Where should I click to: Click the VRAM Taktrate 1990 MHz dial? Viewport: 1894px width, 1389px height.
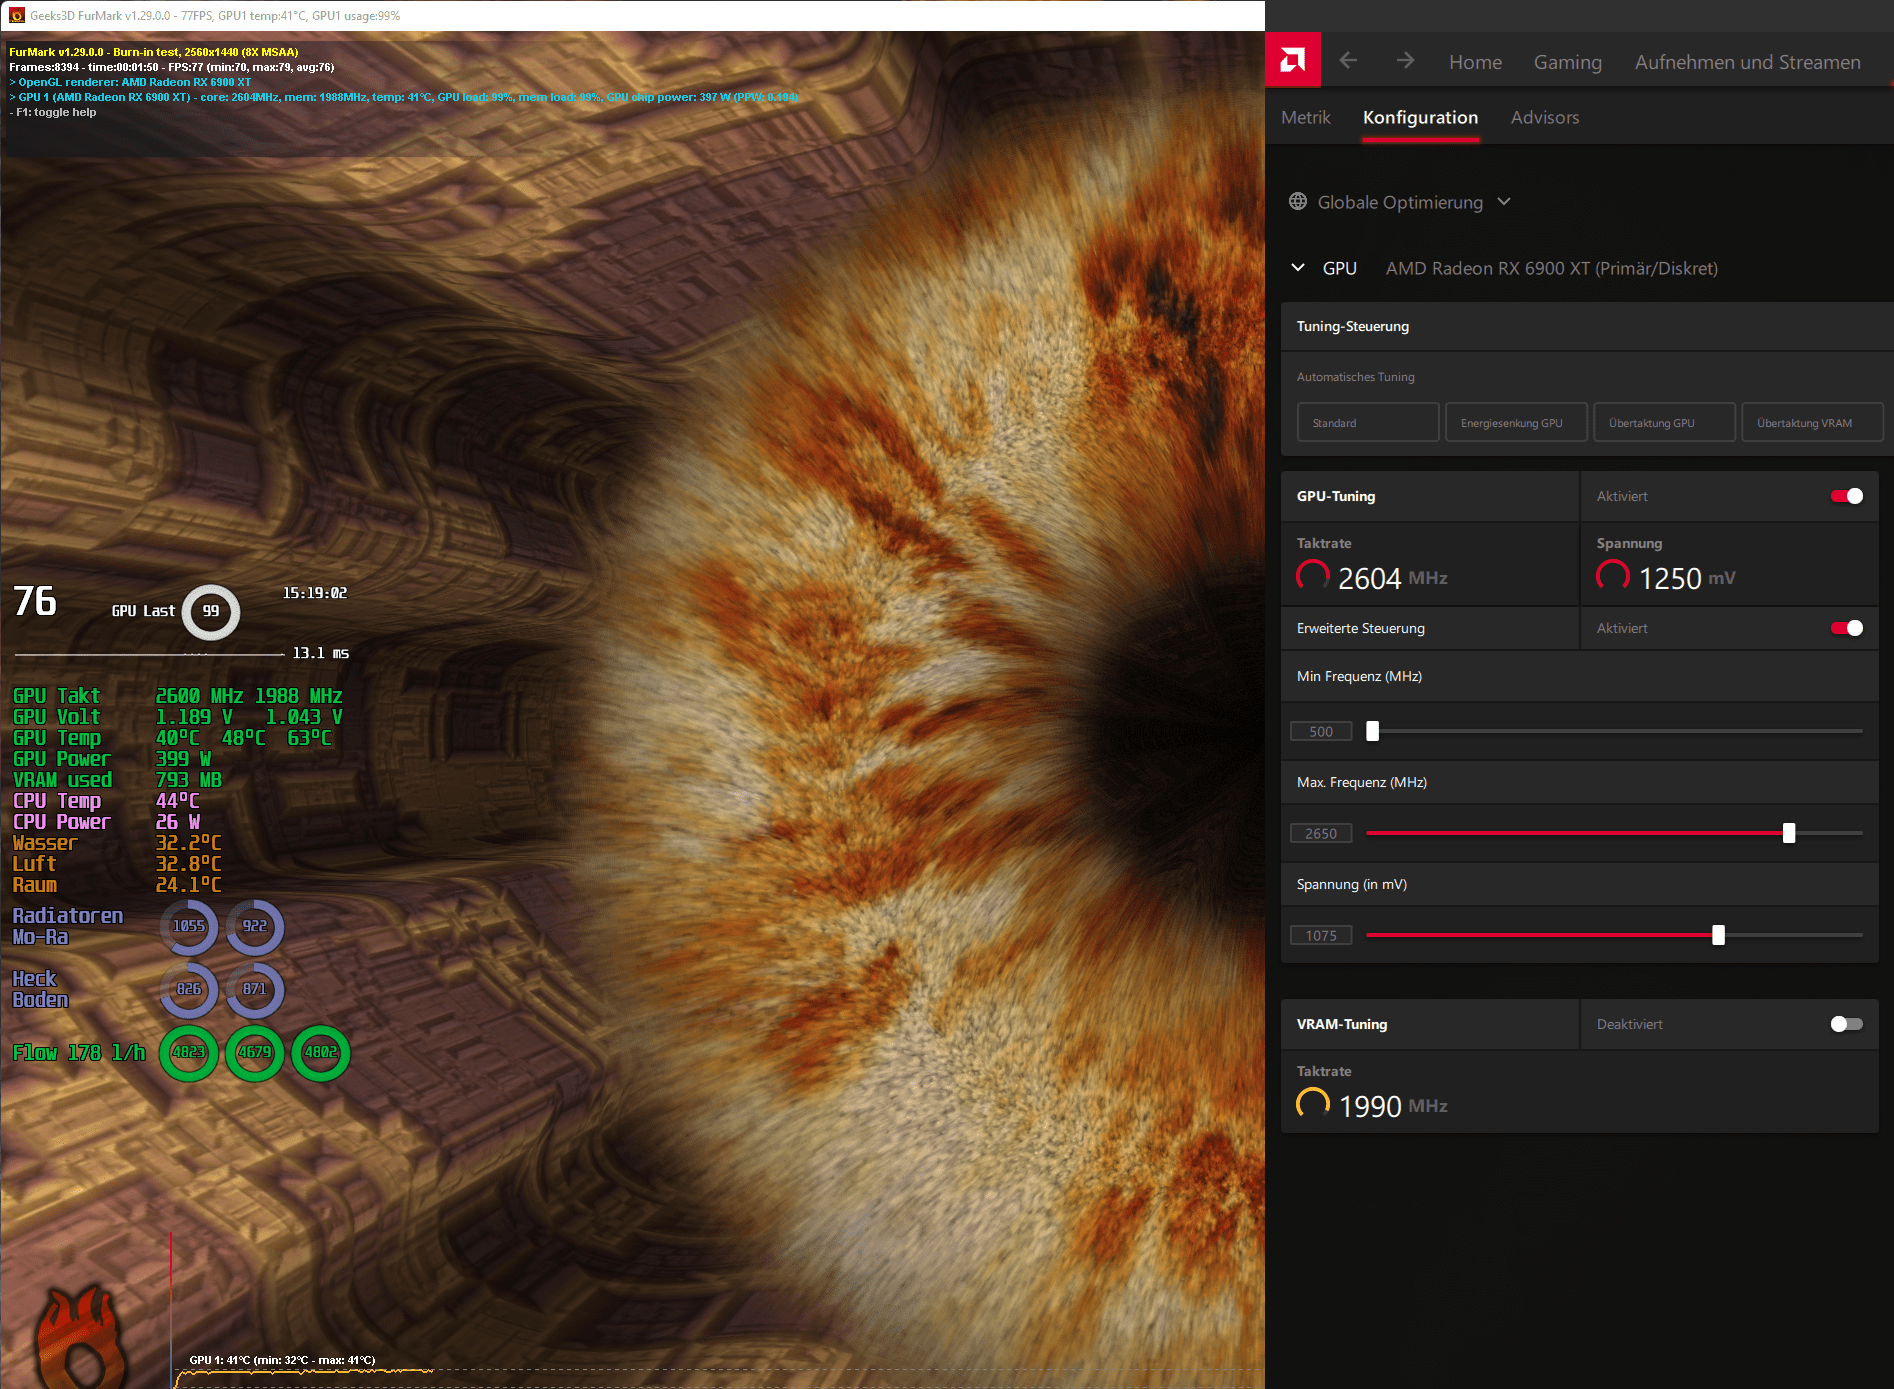[x=1313, y=1104]
